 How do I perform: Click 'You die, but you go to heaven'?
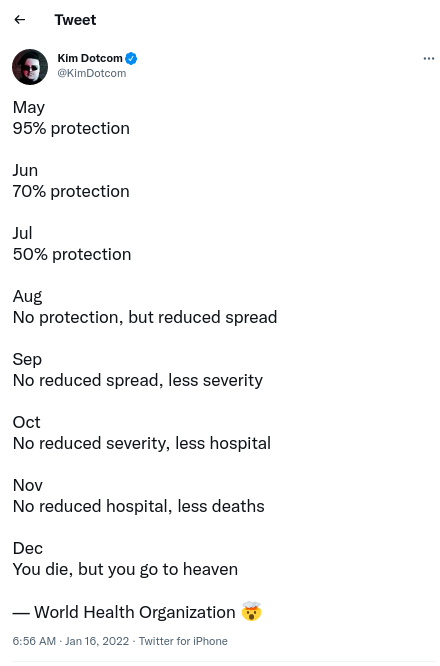(x=125, y=569)
